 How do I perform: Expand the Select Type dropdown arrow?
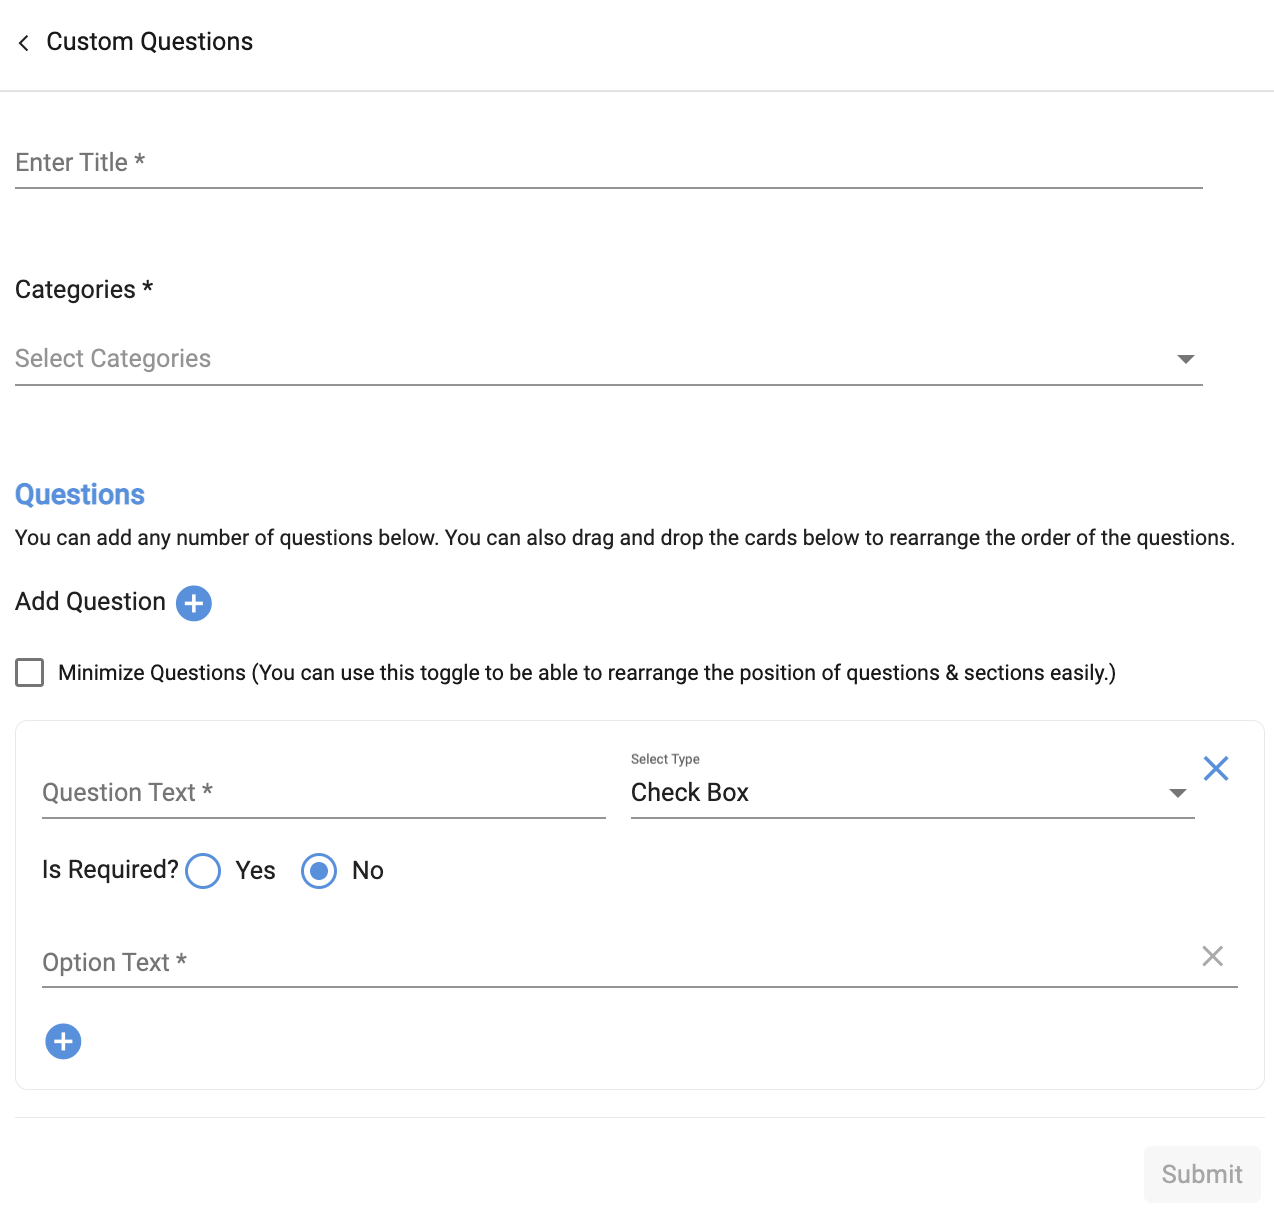pos(1178,793)
